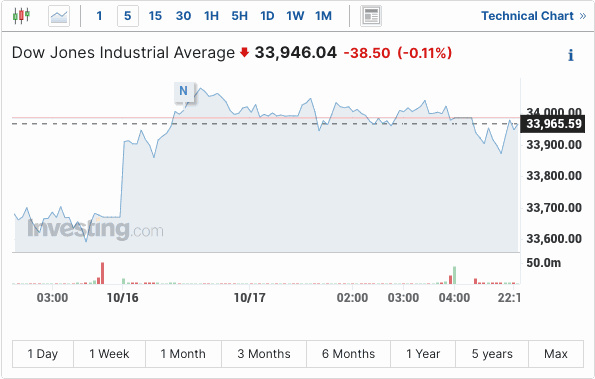Show the 6 Months range
The height and width of the screenshot is (379, 595).
tap(348, 354)
